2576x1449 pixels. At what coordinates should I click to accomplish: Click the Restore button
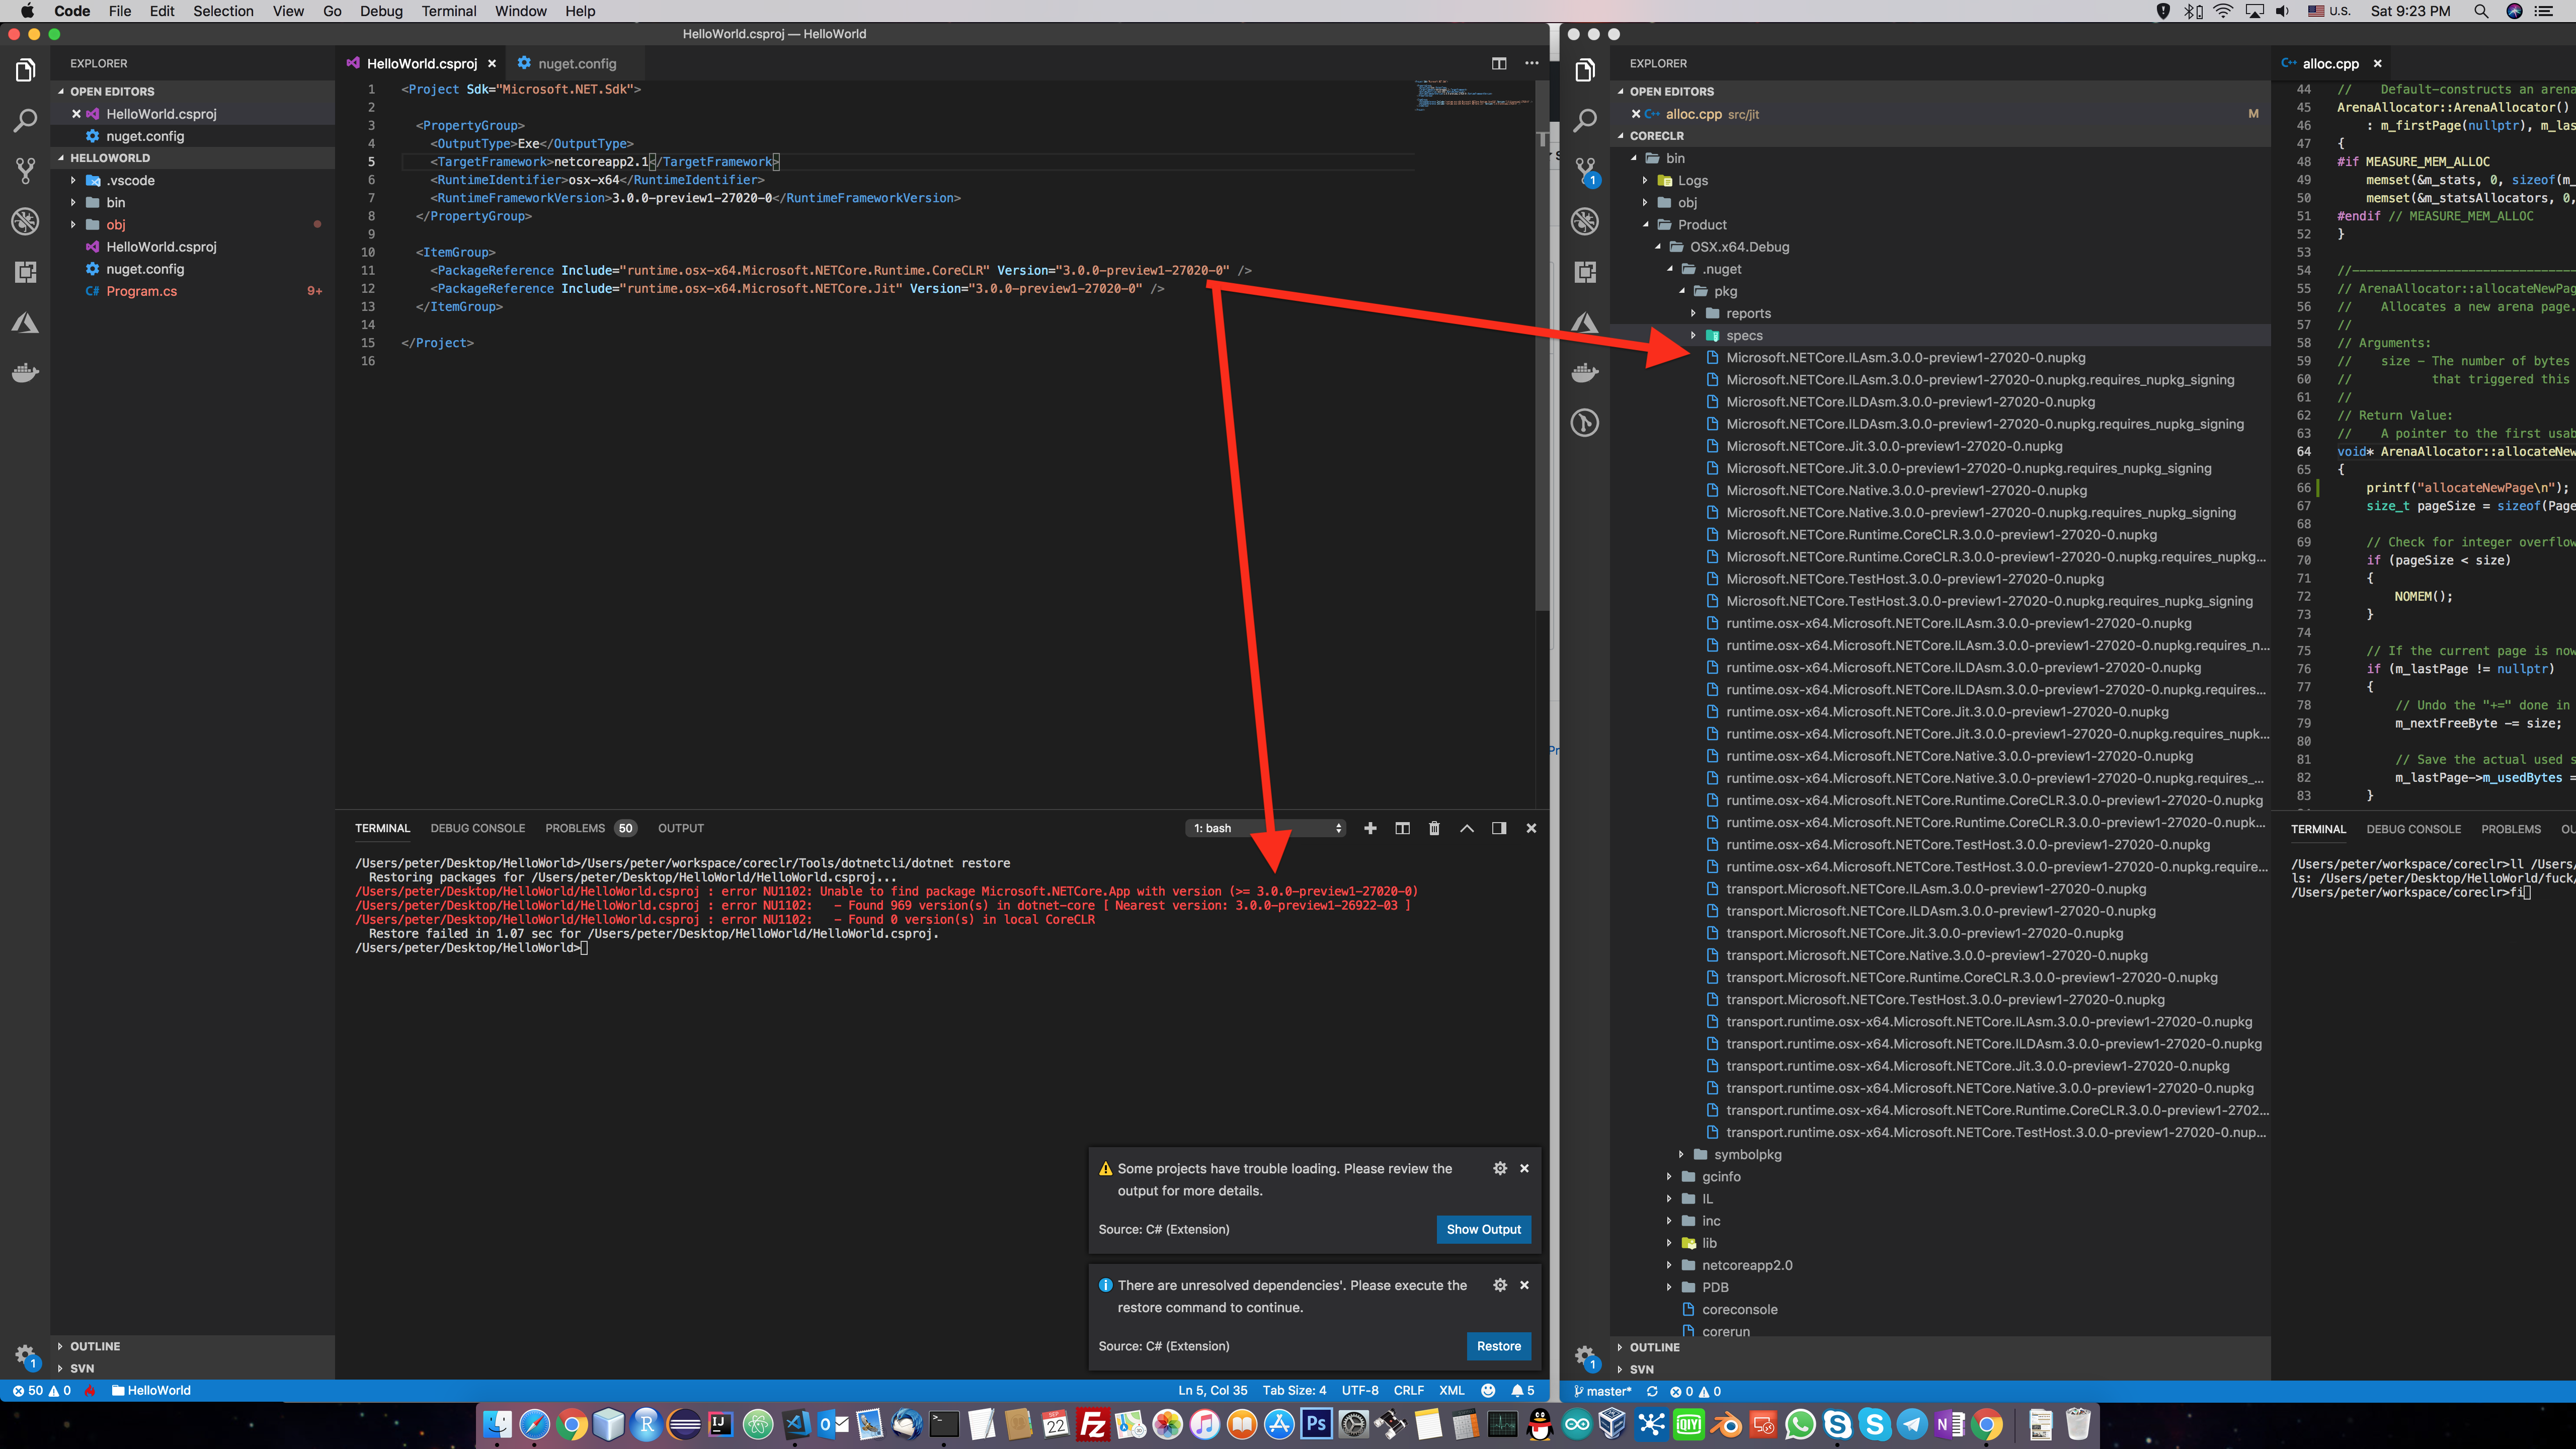point(1498,1346)
